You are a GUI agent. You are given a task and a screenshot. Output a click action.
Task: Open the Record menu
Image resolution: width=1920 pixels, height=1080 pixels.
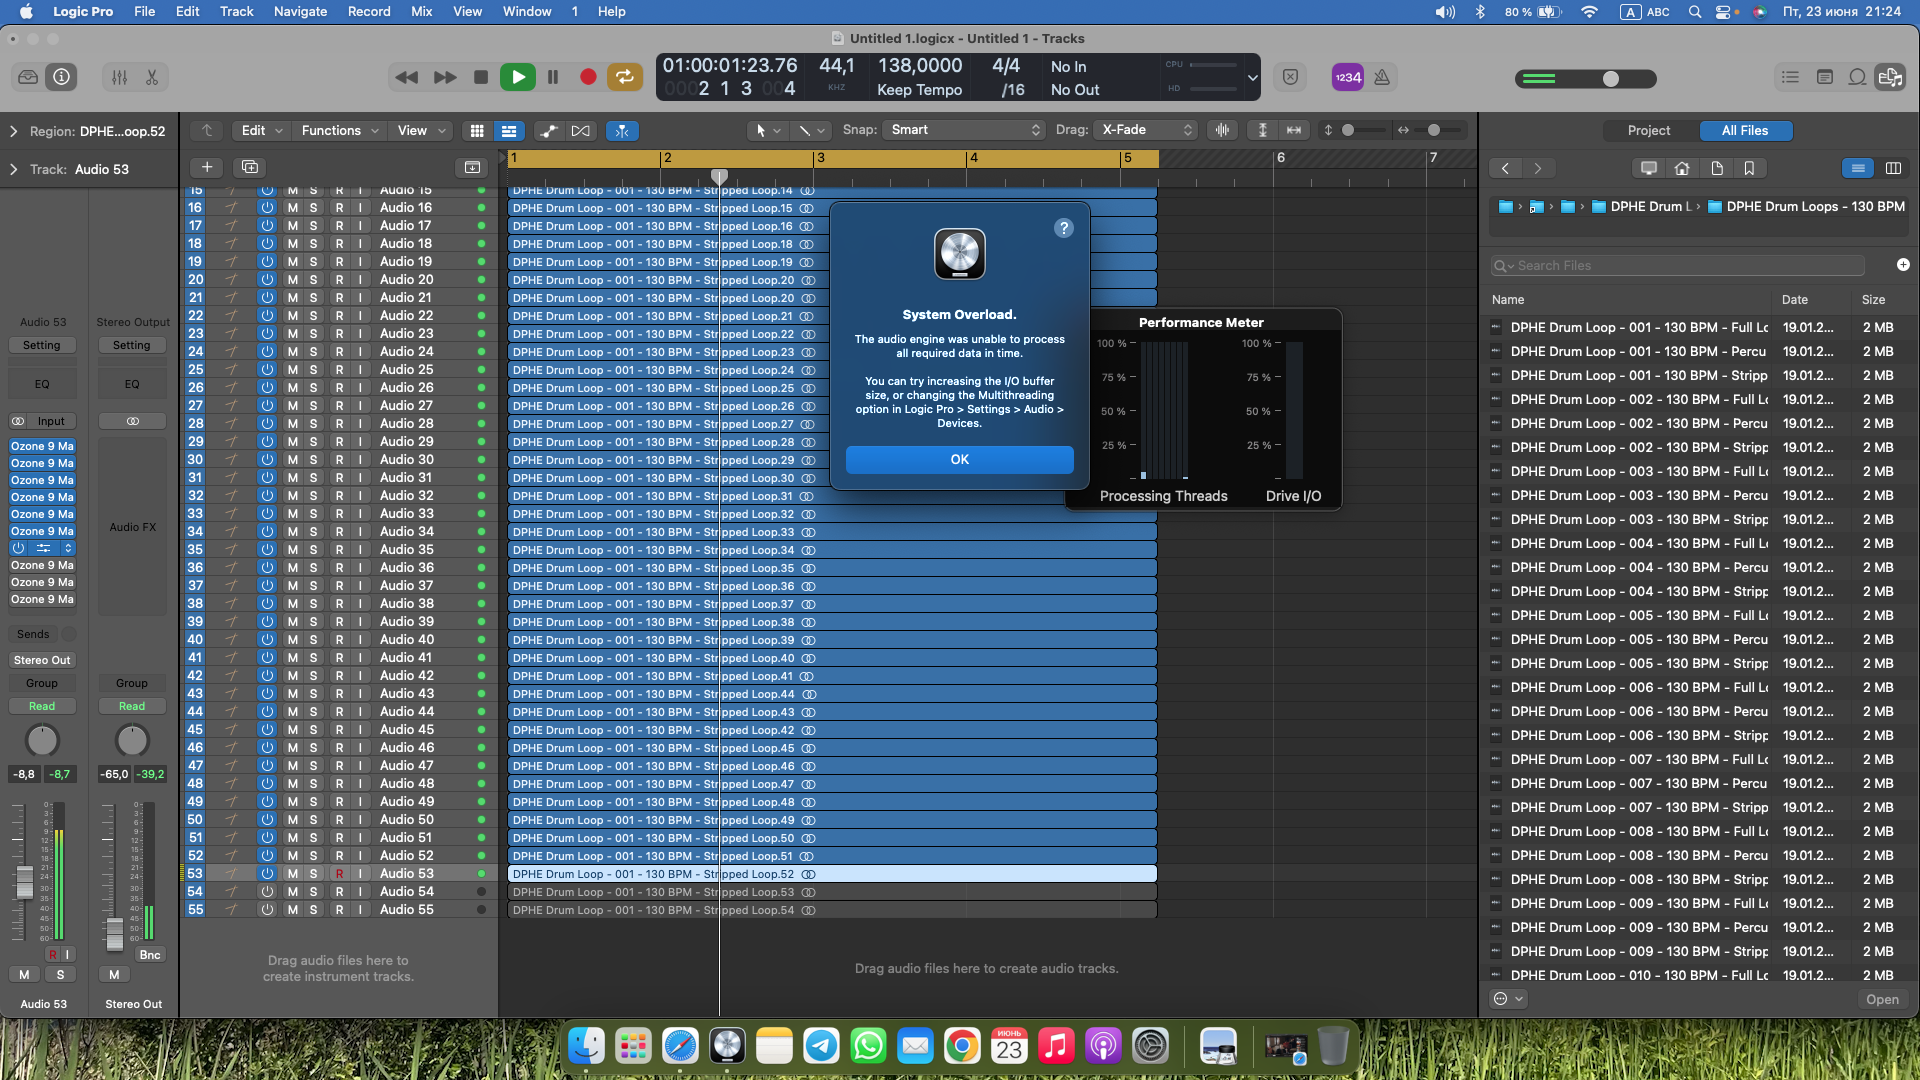(369, 11)
